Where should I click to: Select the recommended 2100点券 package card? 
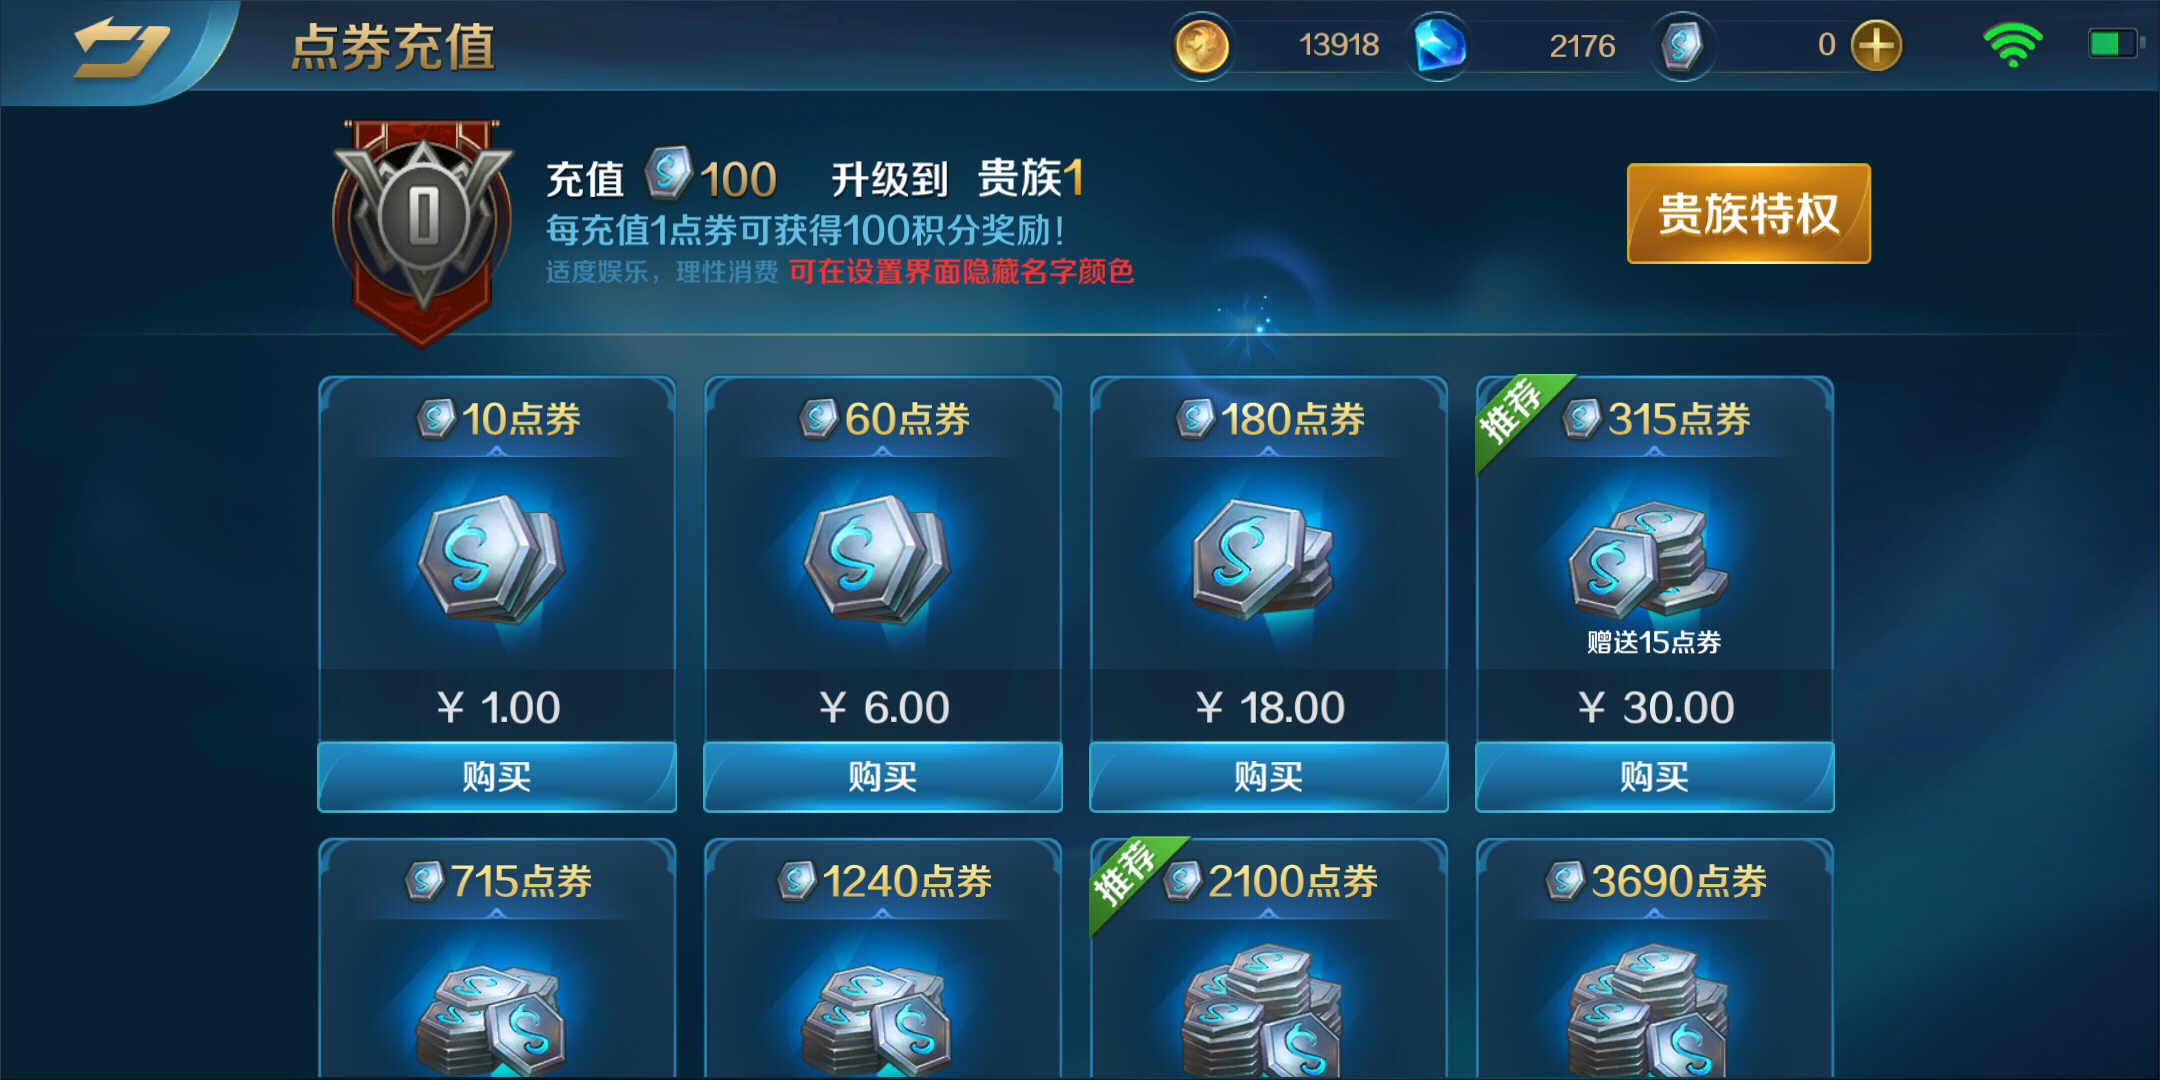pos(1269,958)
